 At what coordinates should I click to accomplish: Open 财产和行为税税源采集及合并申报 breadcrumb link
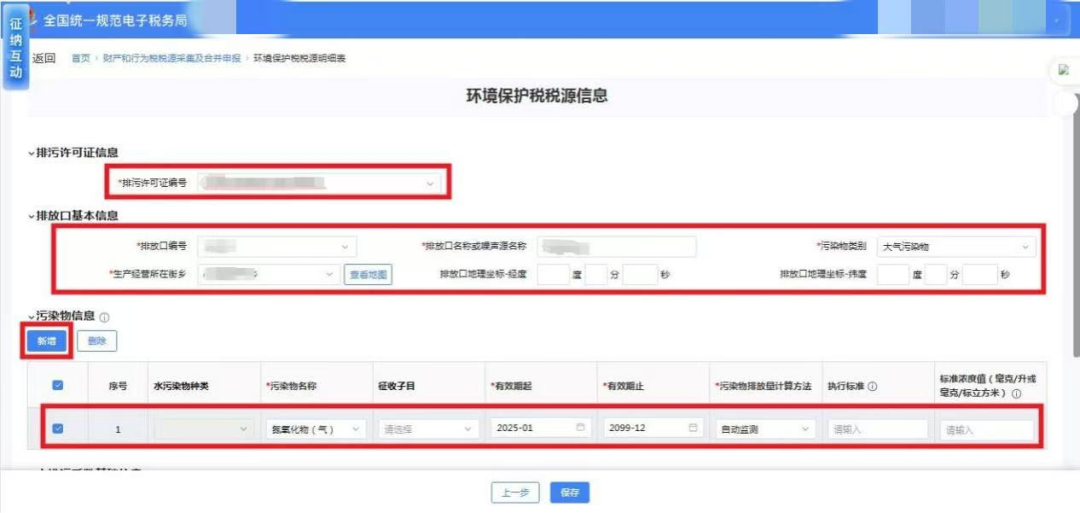click(x=171, y=59)
